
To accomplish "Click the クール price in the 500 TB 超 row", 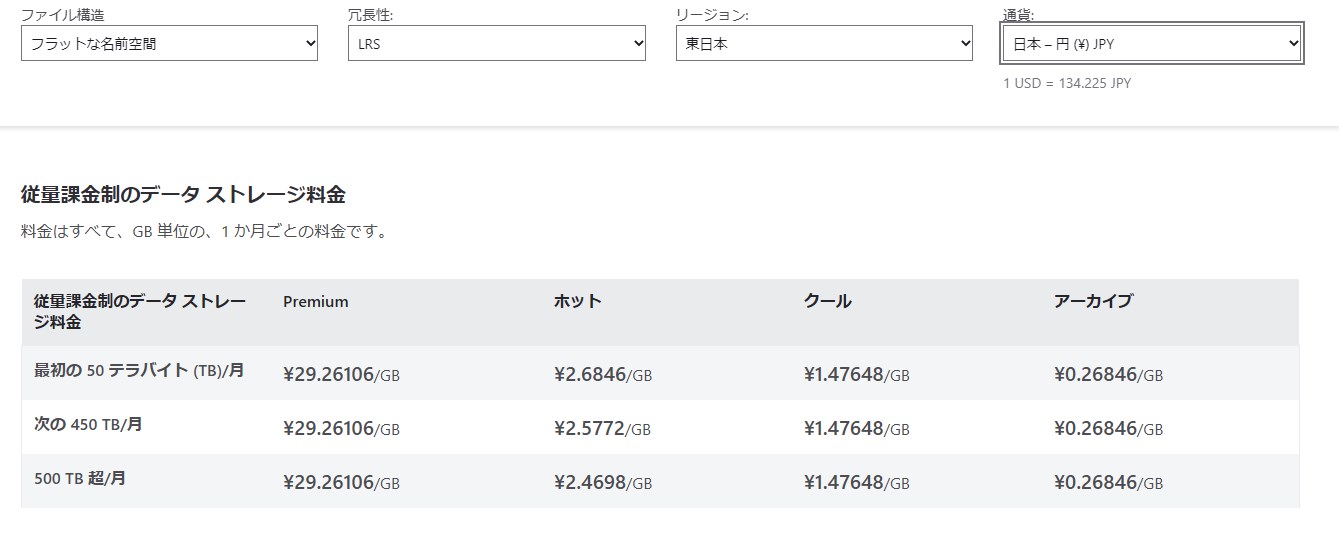I will 856,483.
